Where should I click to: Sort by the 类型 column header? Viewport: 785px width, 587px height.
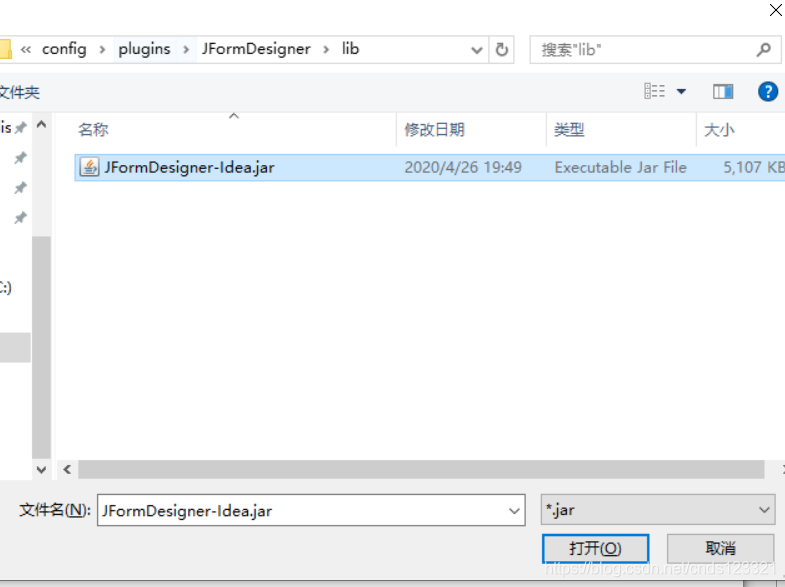tap(569, 130)
